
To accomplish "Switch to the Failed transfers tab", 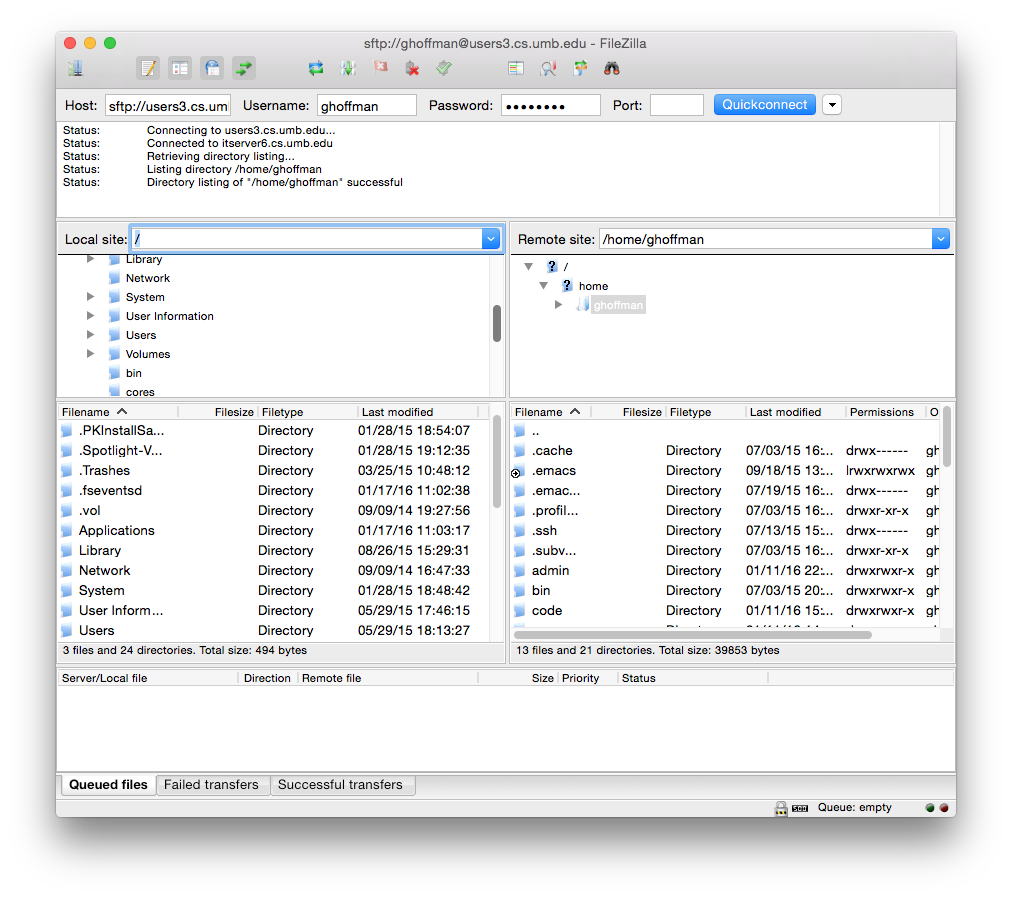I will pyautogui.click(x=211, y=785).
